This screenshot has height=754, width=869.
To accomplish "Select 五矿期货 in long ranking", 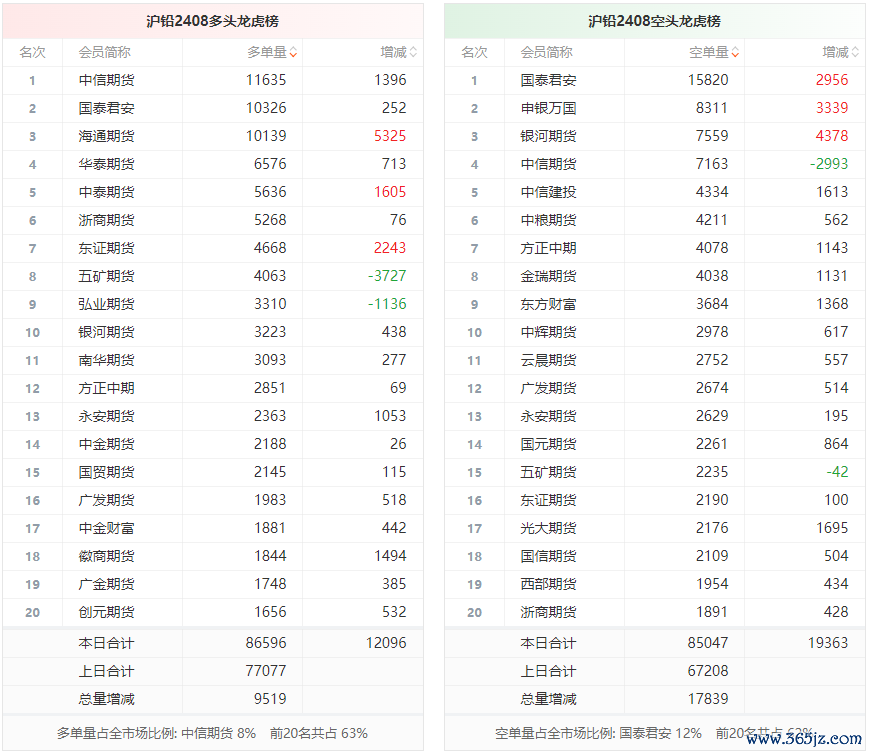I will [106, 276].
